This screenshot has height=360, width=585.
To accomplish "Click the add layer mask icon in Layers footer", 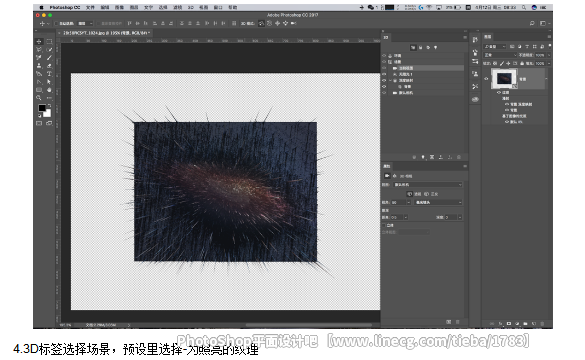I will click(509, 324).
